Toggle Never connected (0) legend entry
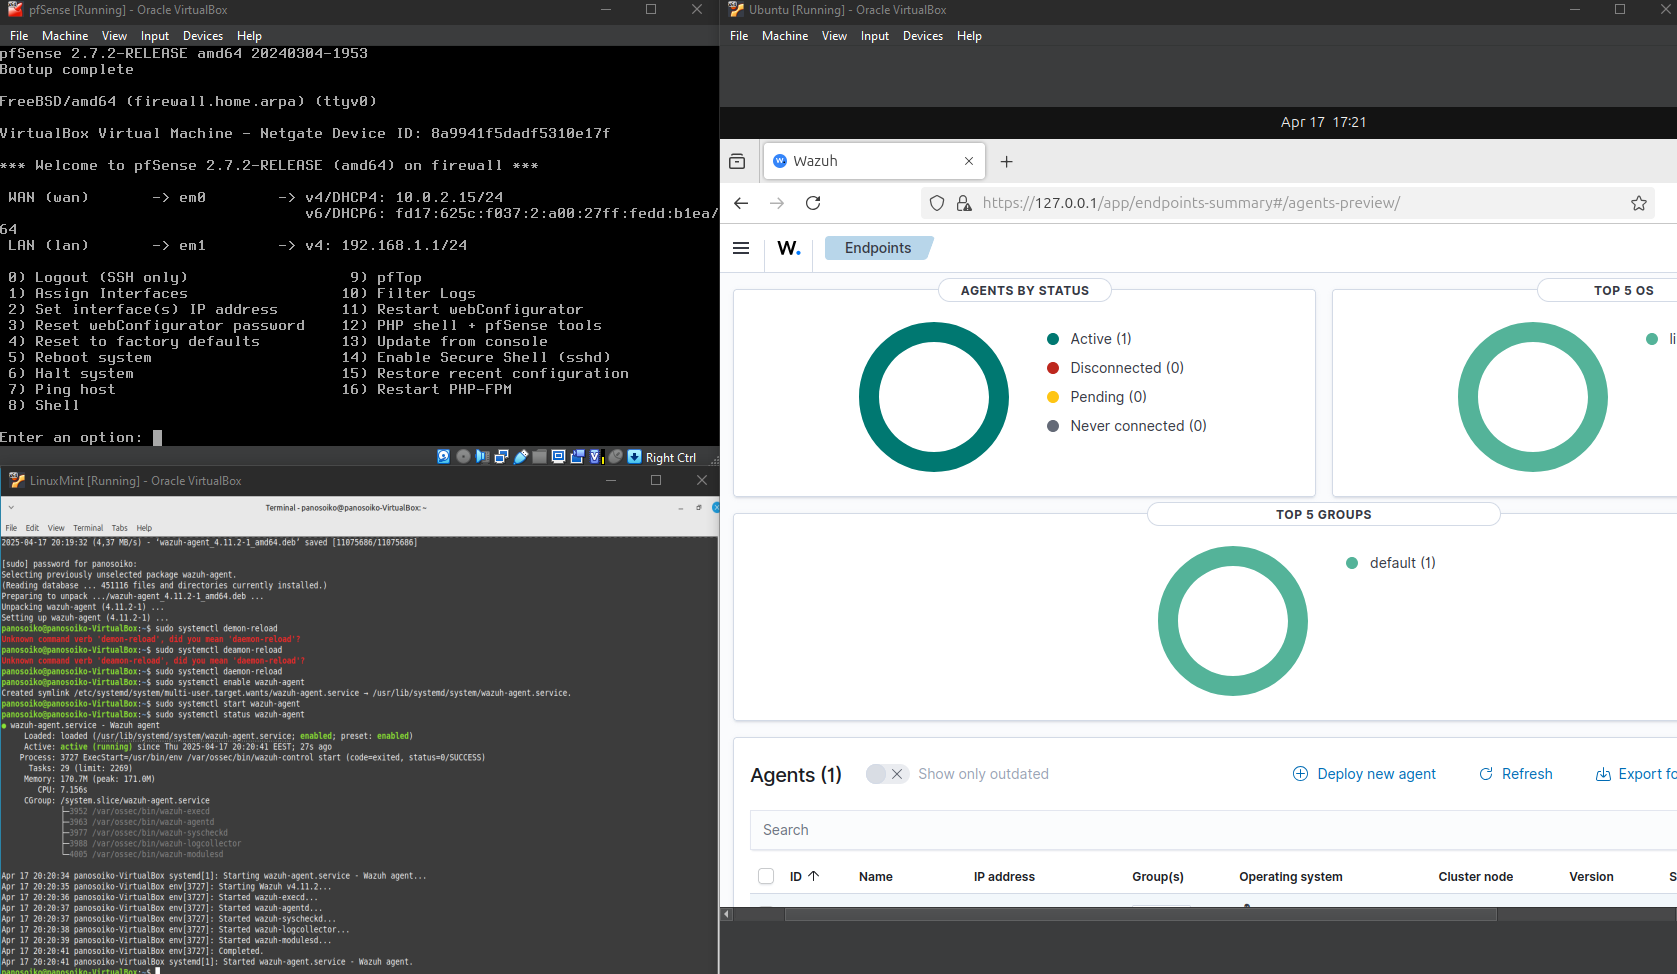The height and width of the screenshot is (974, 1677). point(1126,426)
